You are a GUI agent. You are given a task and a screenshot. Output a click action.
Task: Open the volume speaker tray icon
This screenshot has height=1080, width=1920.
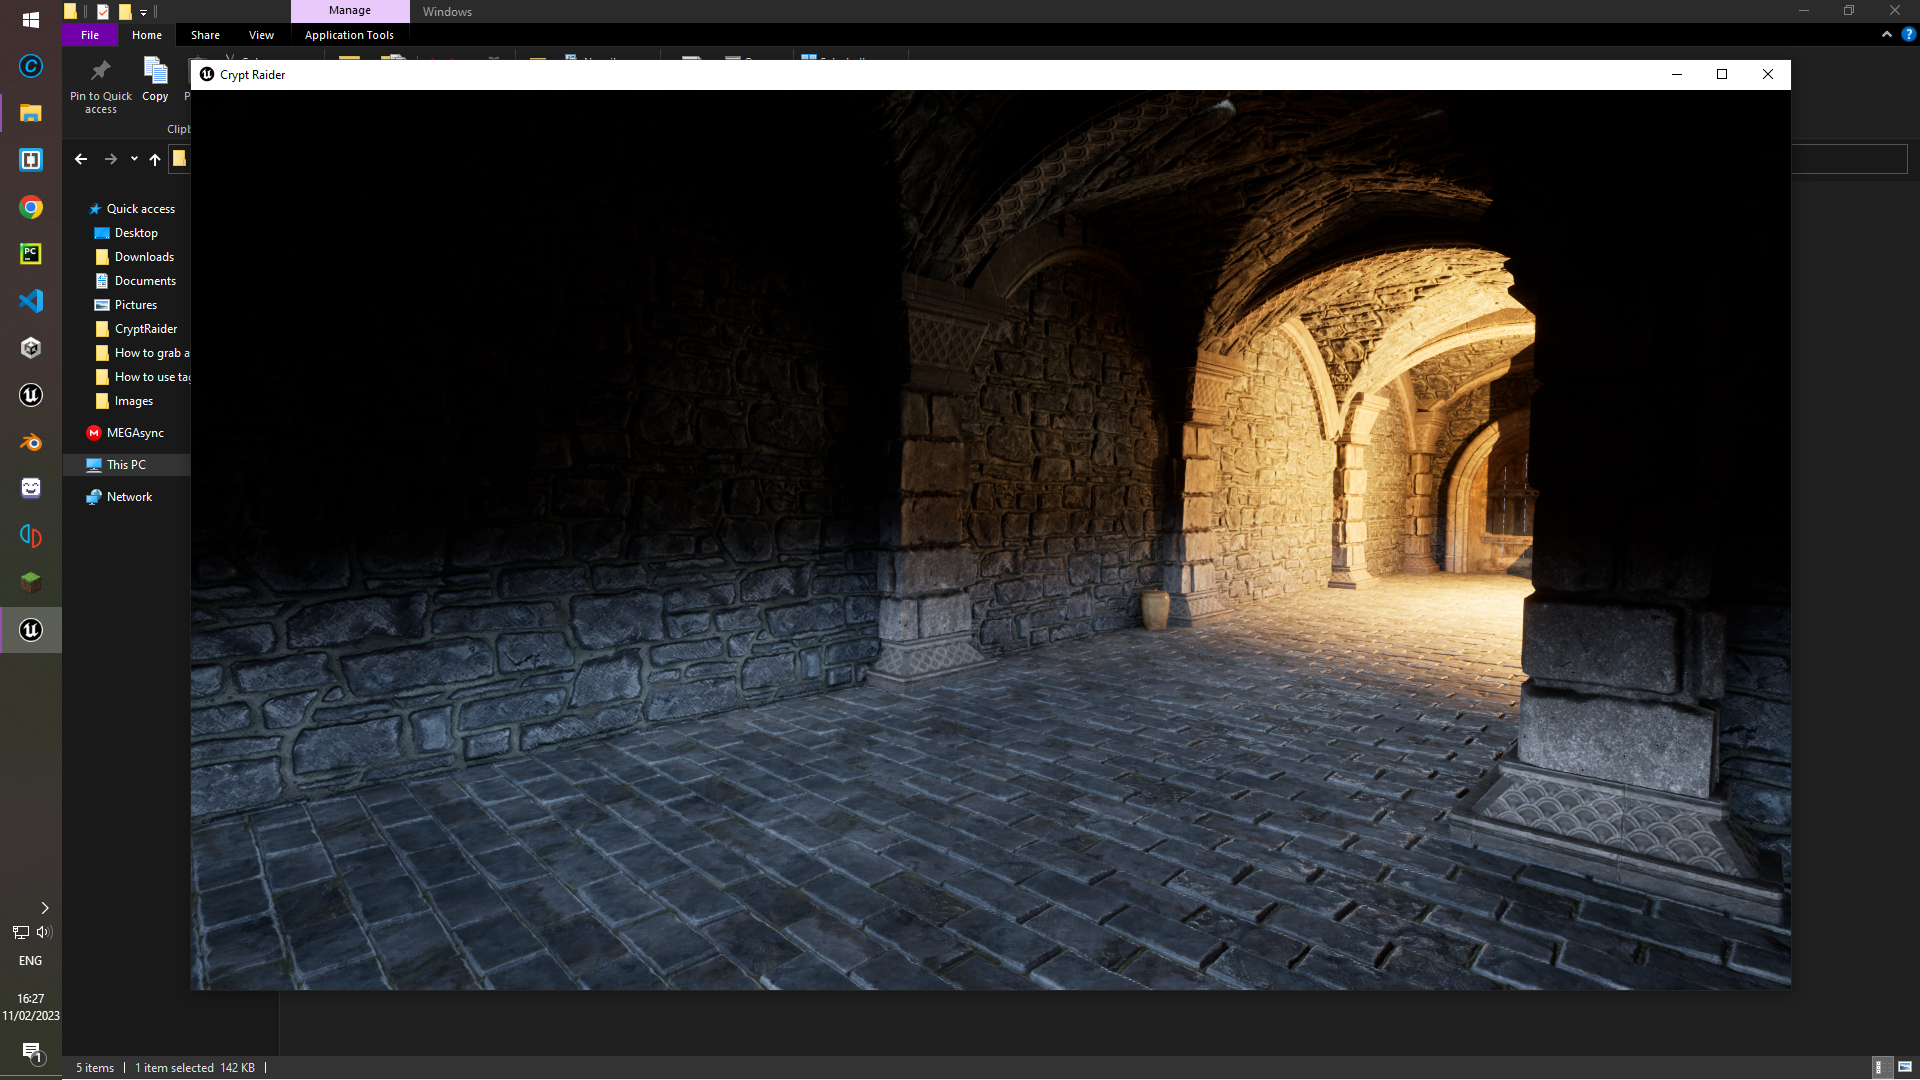(43, 932)
